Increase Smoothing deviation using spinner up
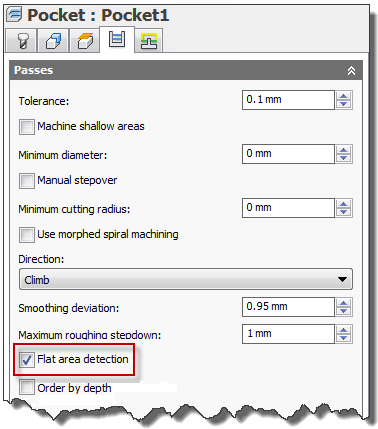Viewport: 378px width, 429px height. (344, 303)
